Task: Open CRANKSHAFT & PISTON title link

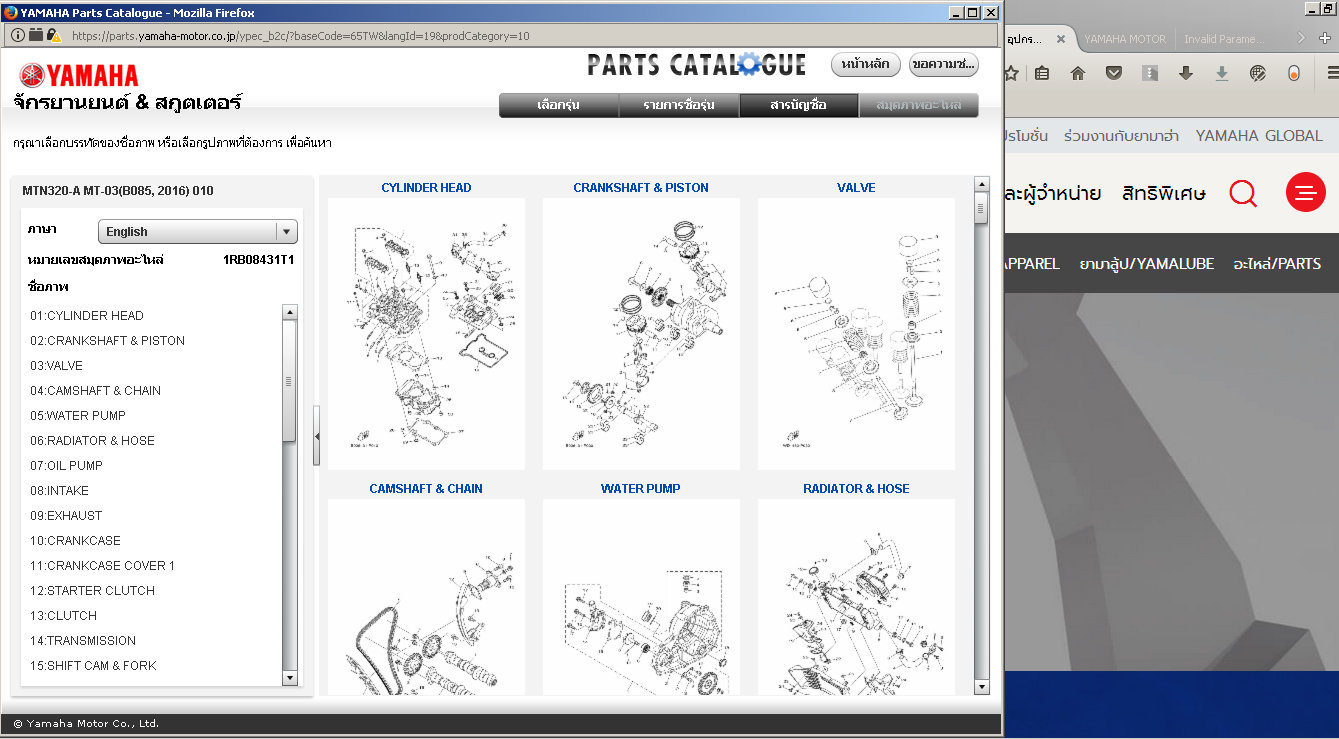Action: click(x=641, y=188)
